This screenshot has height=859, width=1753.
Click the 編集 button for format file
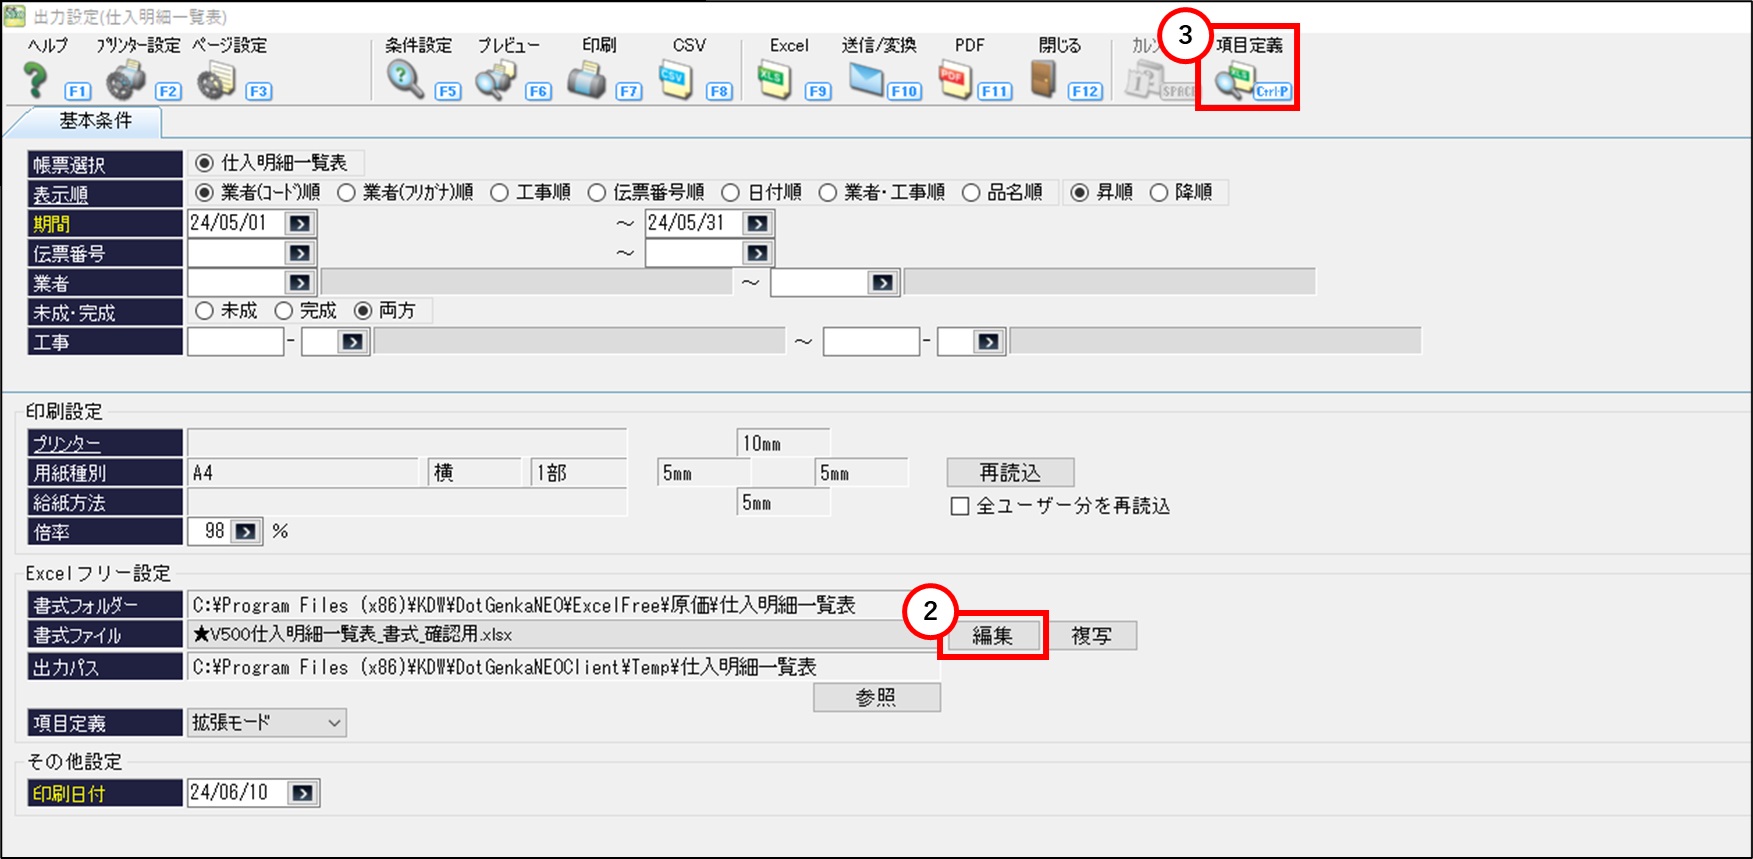[992, 636]
